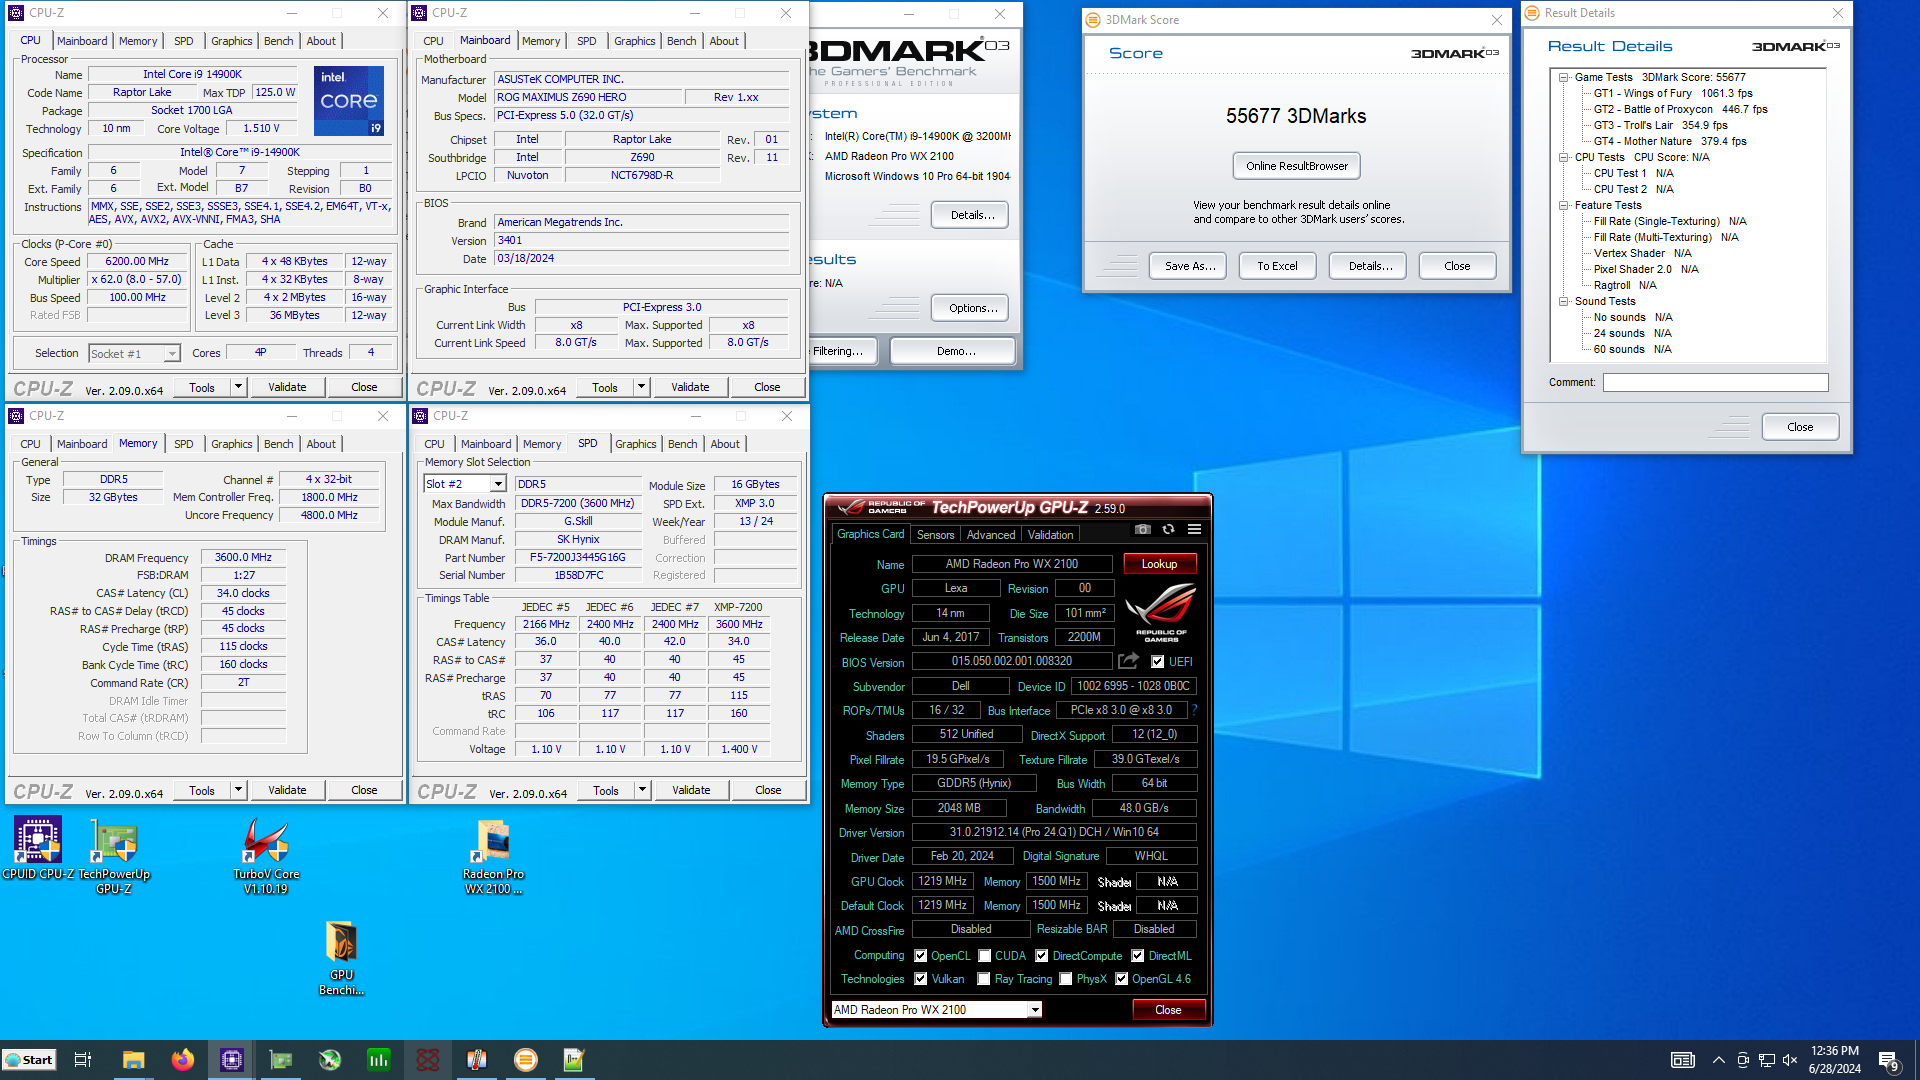Click the Online ResultBrowser button
This screenshot has height=1080, width=1920.
click(x=1296, y=166)
